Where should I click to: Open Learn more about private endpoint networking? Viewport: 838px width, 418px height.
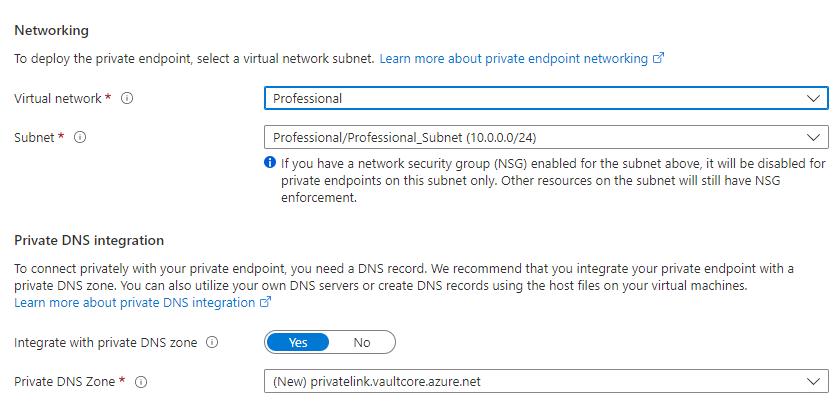pyautogui.click(x=513, y=59)
